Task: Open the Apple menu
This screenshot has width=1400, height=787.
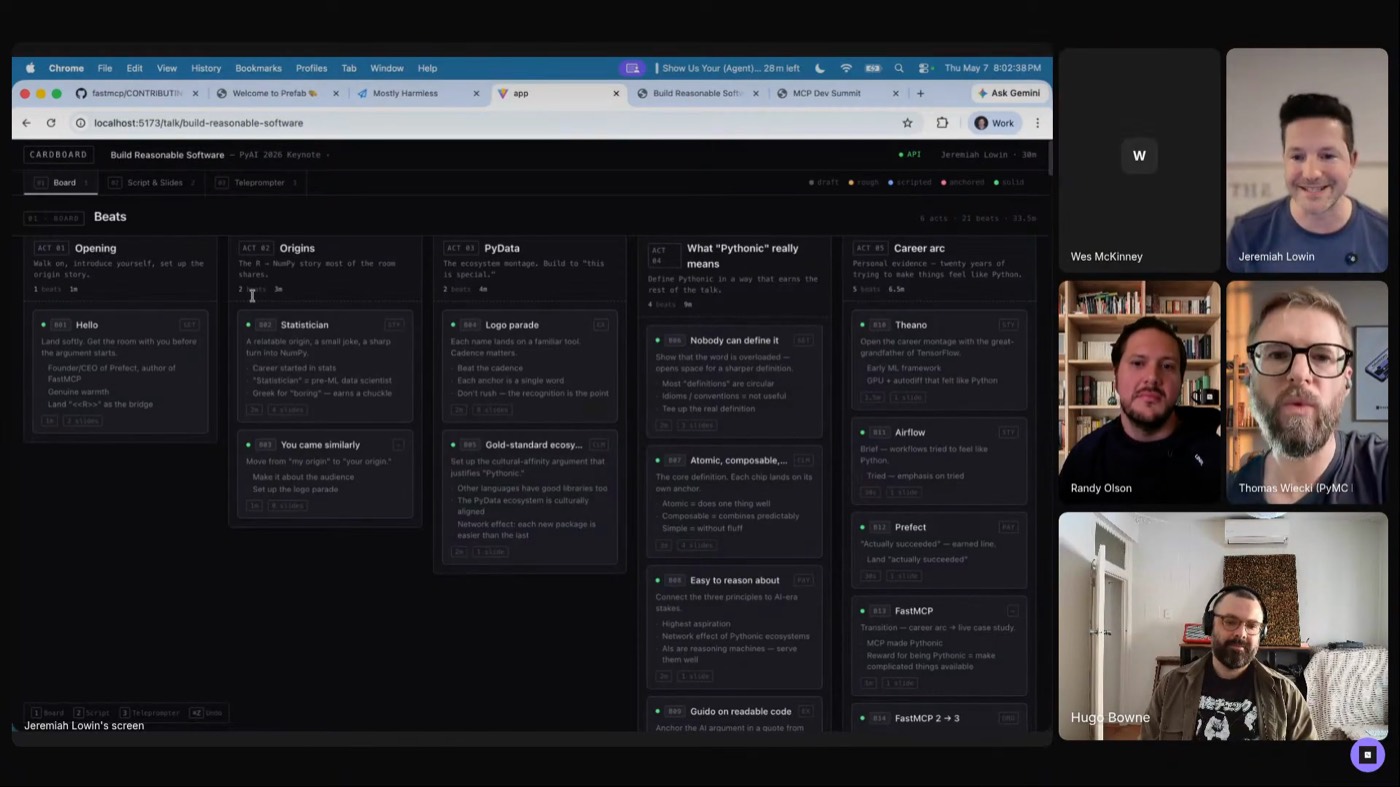Action: (x=30, y=68)
